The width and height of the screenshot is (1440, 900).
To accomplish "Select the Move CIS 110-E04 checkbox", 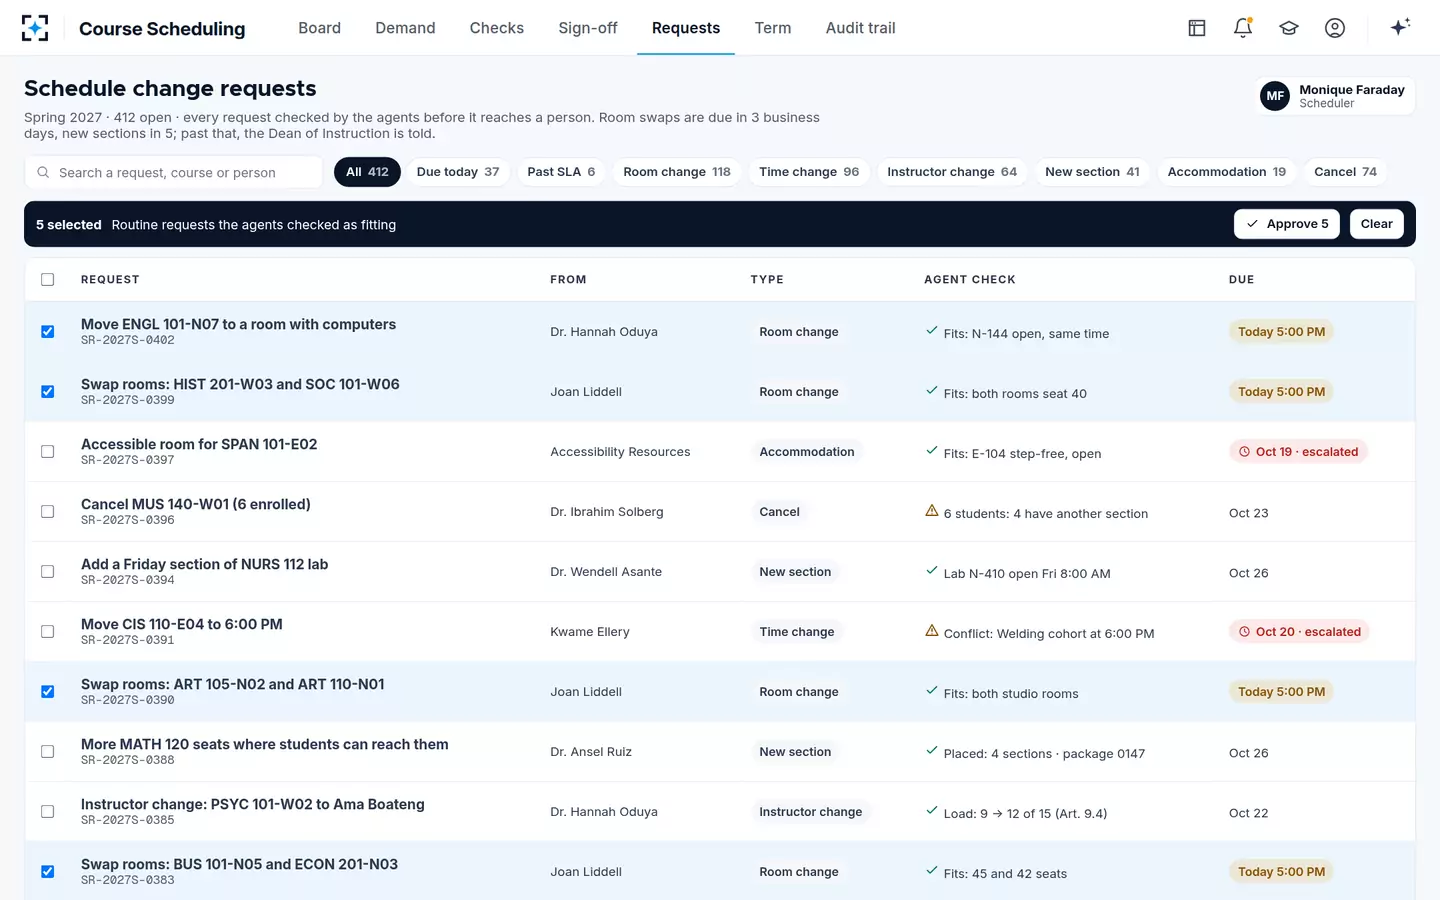I will (x=47, y=631).
